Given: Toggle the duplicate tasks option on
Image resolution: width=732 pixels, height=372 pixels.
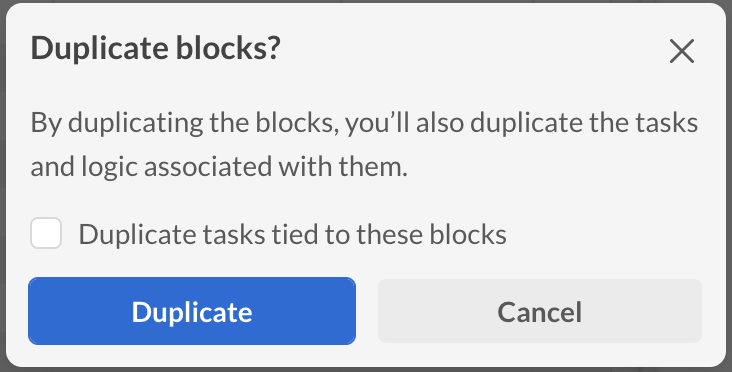Looking at the screenshot, I should 46,233.
